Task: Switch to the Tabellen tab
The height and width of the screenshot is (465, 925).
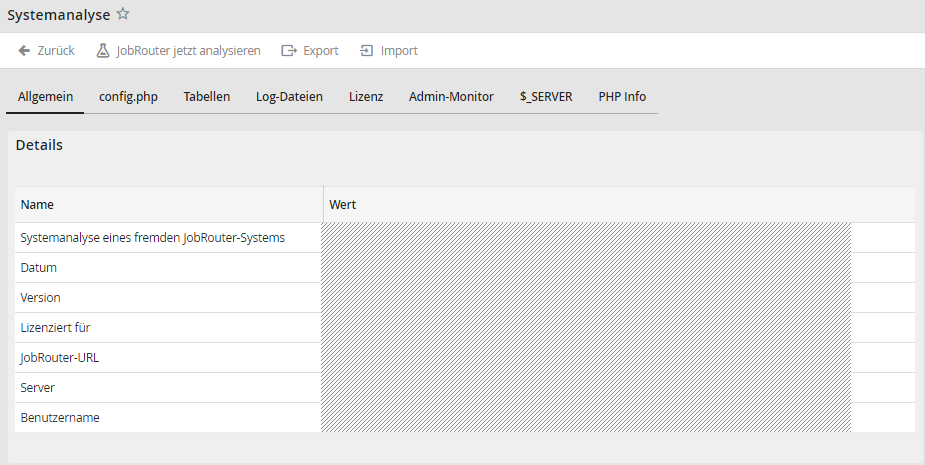Action: [x=207, y=97]
